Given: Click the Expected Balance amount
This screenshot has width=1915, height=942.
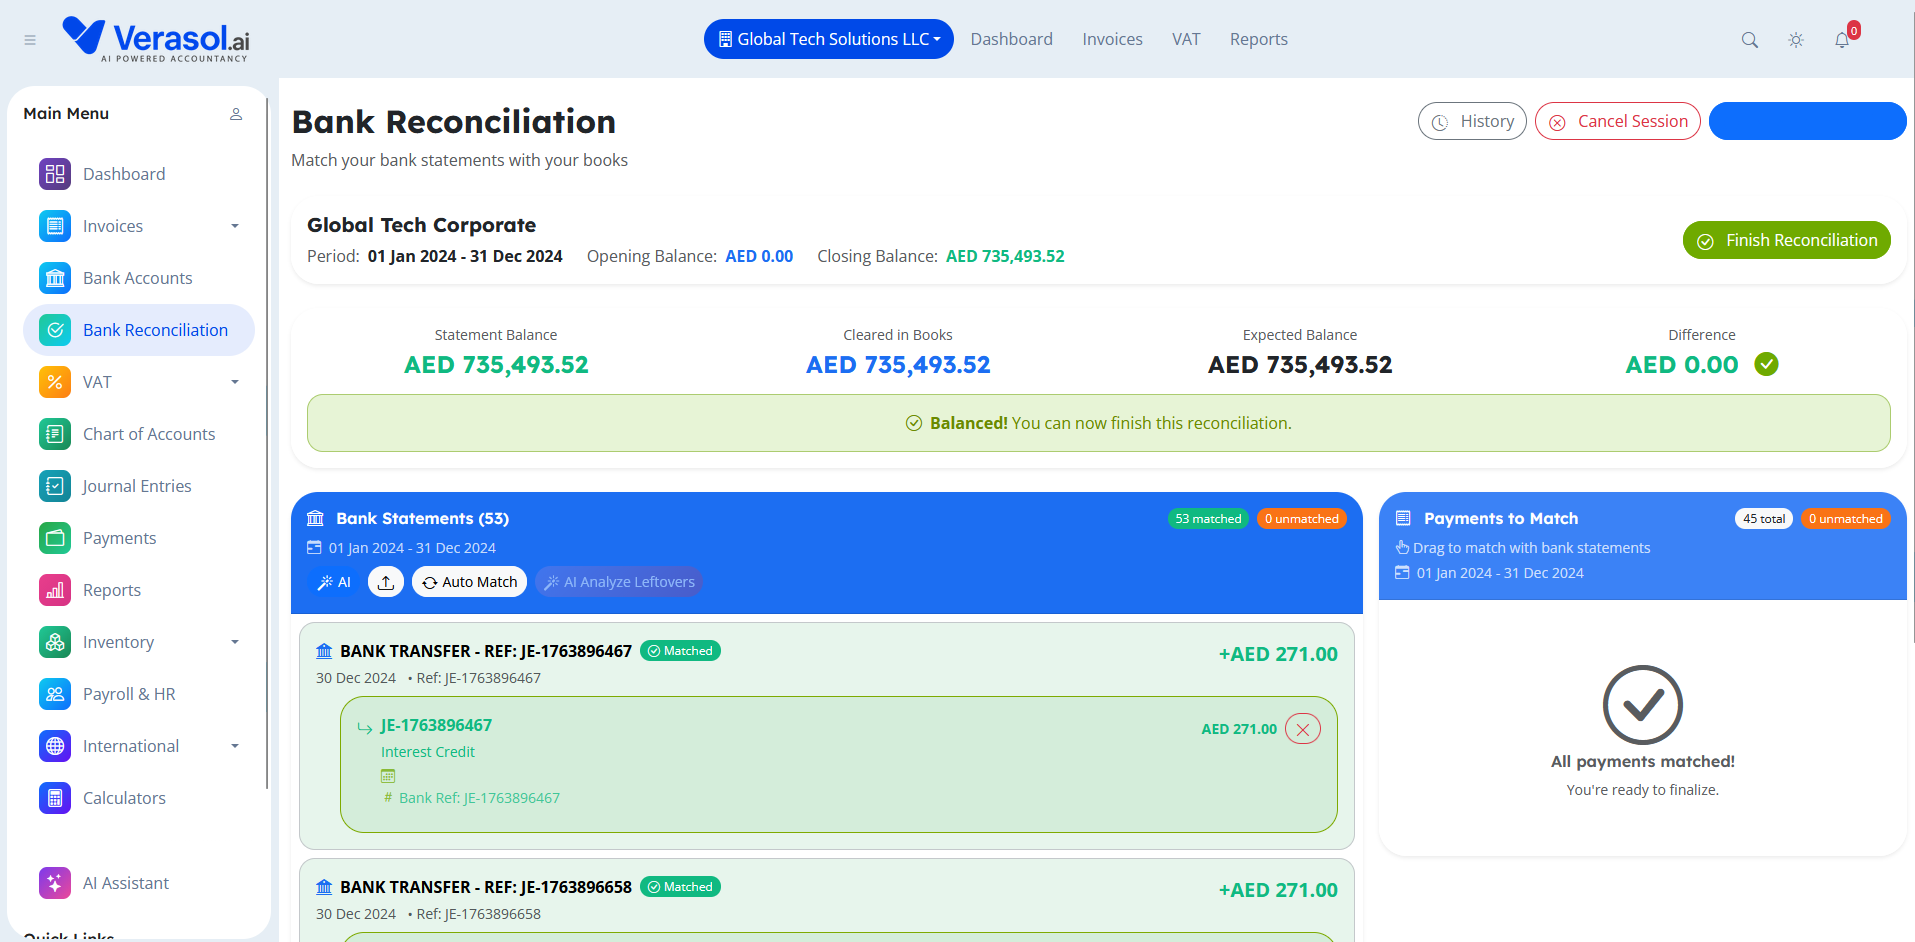Looking at the screenshot, I should point(1300,365).
